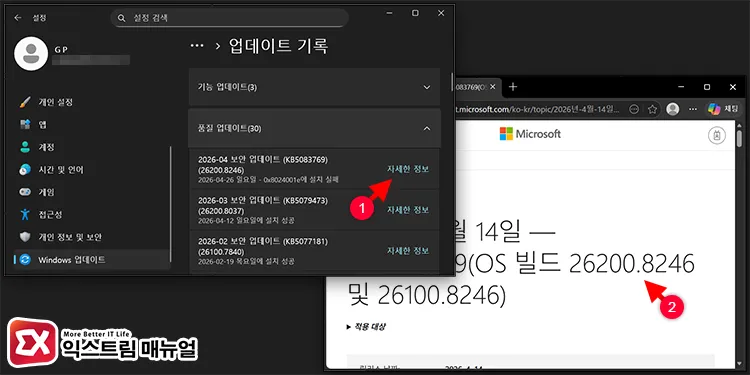Click the 2026-03 보안 업데이트 (KB5079473) entry text

[263, 205]
